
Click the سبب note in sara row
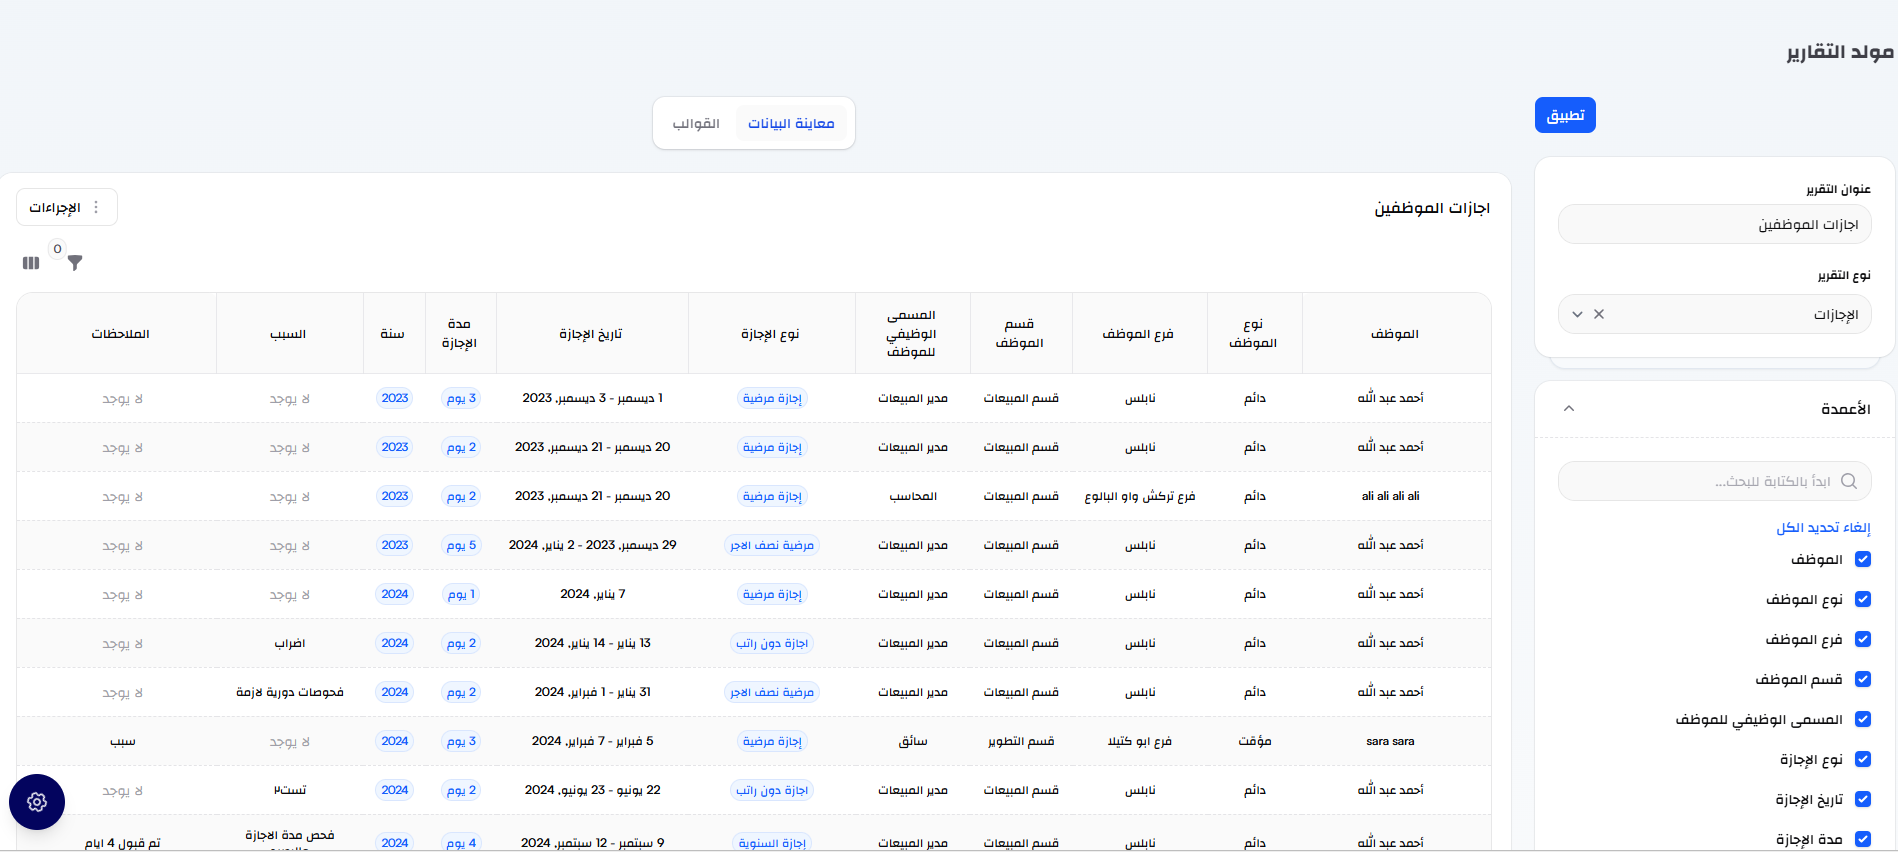[123, 741]
